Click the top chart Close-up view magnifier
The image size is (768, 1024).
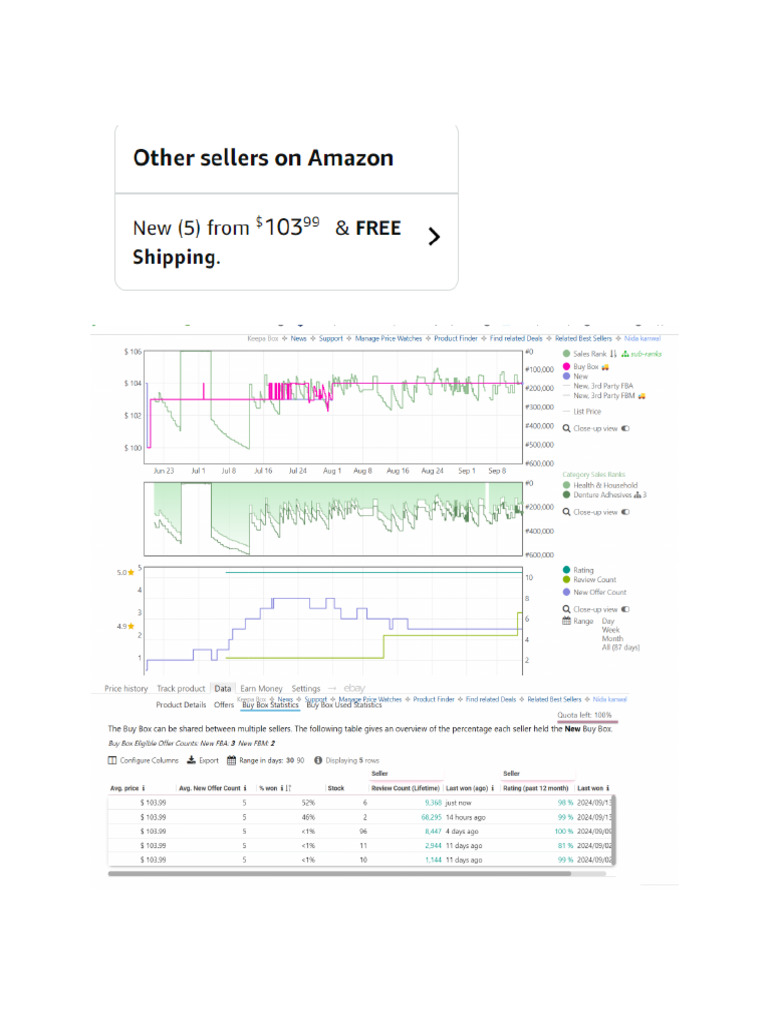pos(567,428)
